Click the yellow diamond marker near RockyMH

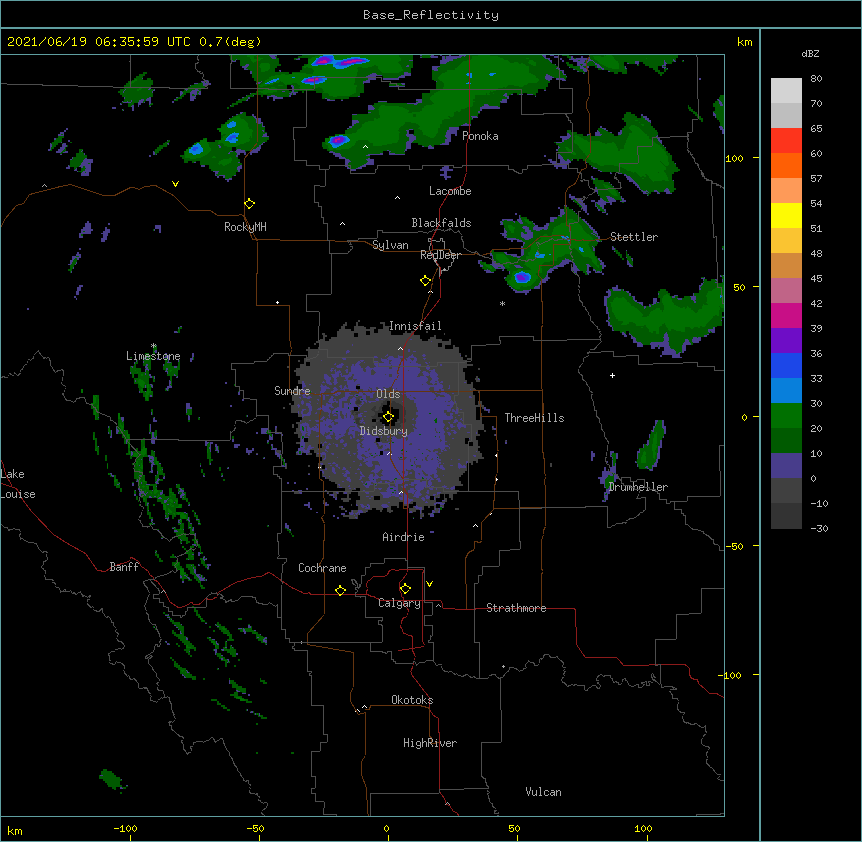tap(250, 204)
